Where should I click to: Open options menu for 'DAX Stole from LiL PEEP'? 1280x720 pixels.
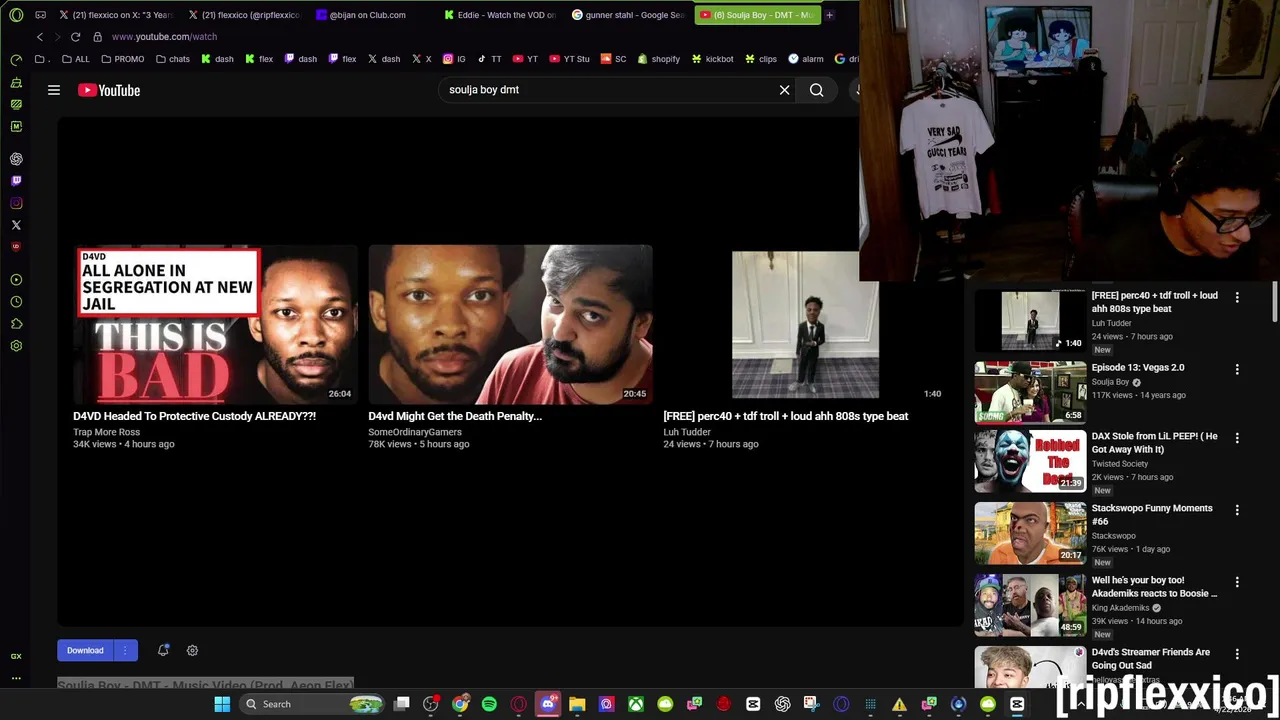click(x=1237, y=438)
